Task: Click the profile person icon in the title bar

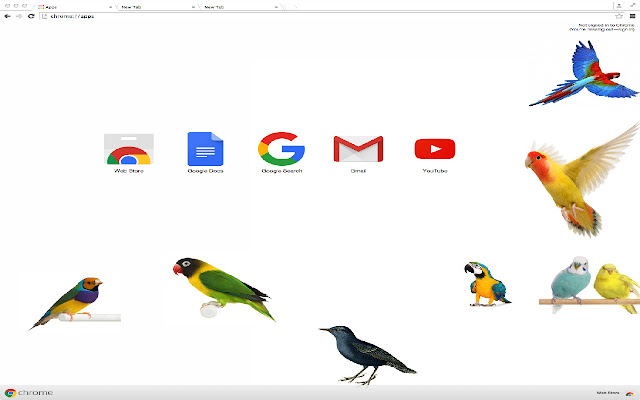Action: pyautogui.click(x=619, y=6)
